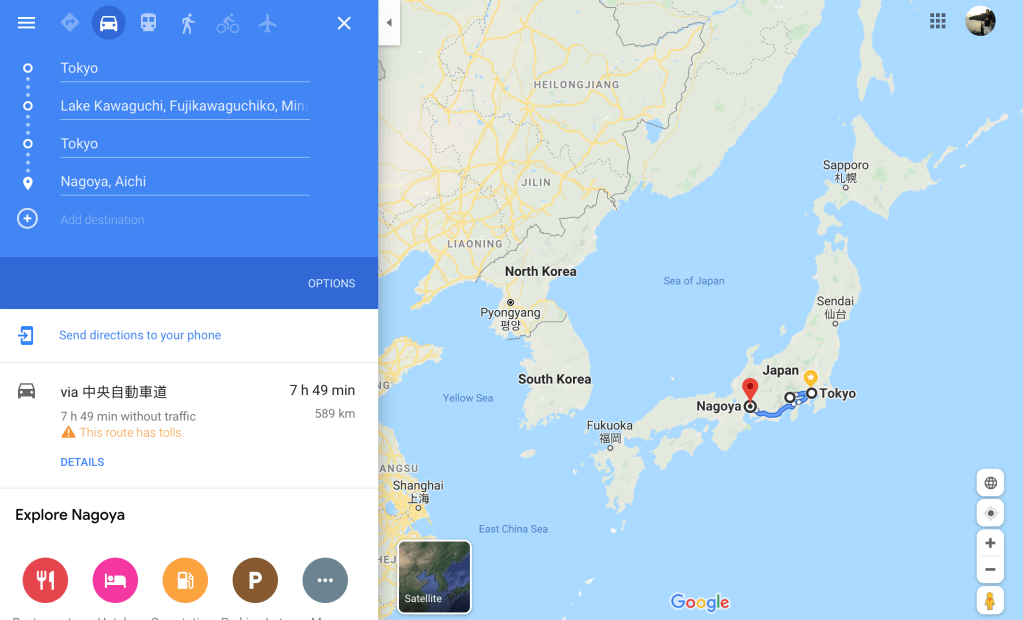Toggle Satellite map view thumbnail

click(435, 577)
